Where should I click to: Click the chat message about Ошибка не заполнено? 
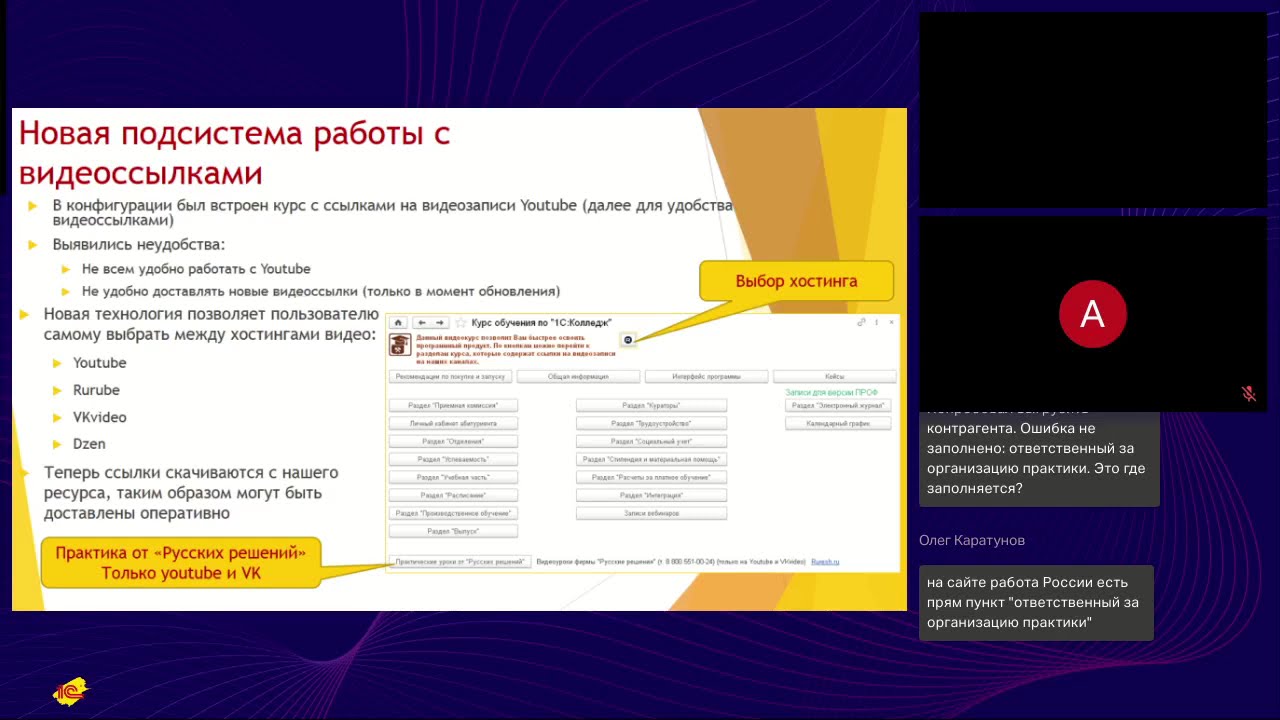point(1039,458)
